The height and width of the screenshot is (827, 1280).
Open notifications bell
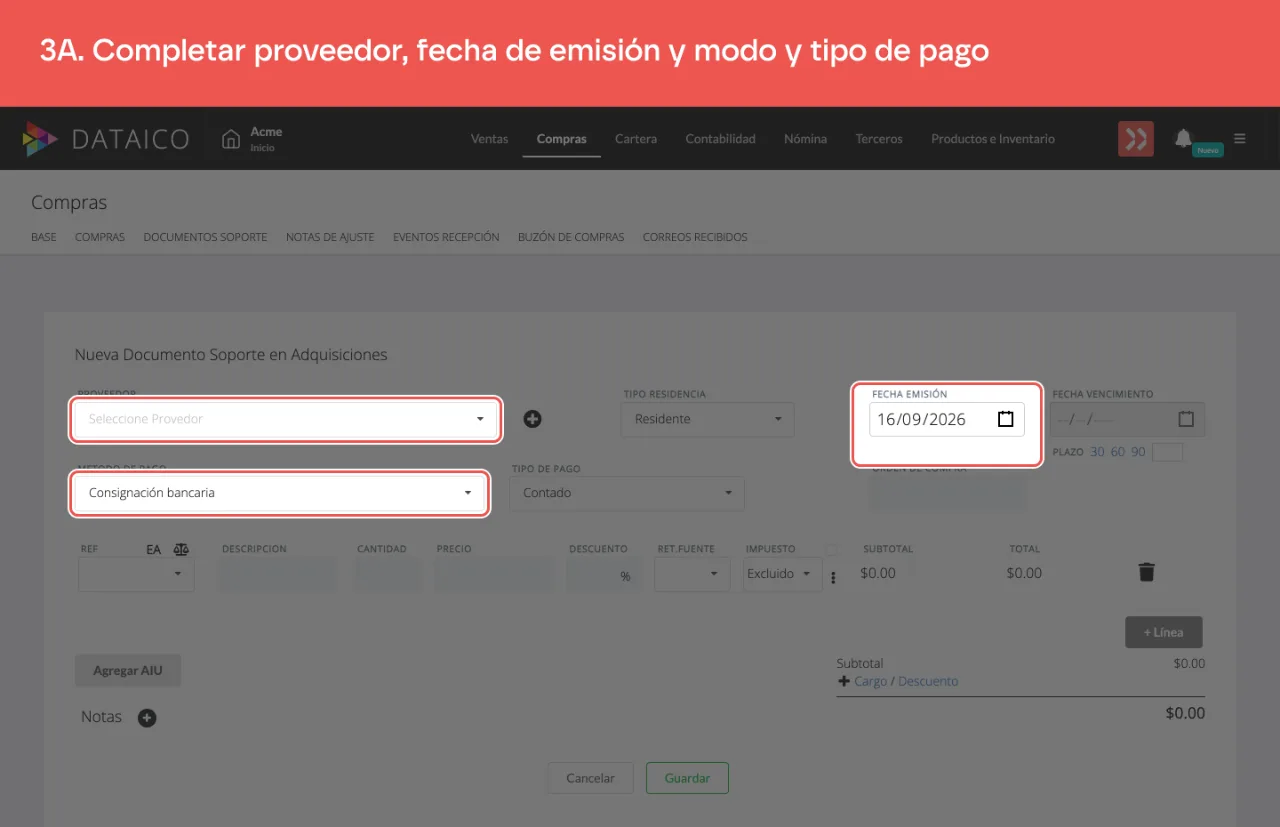click(x=1184, y=138)
